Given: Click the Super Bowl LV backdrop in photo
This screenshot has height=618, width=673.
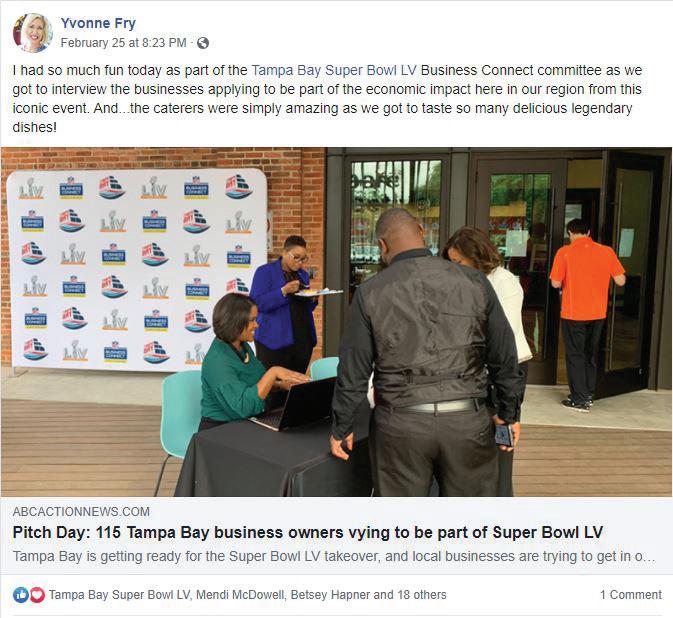Looking at the screenshot, I should pos(136,270).
